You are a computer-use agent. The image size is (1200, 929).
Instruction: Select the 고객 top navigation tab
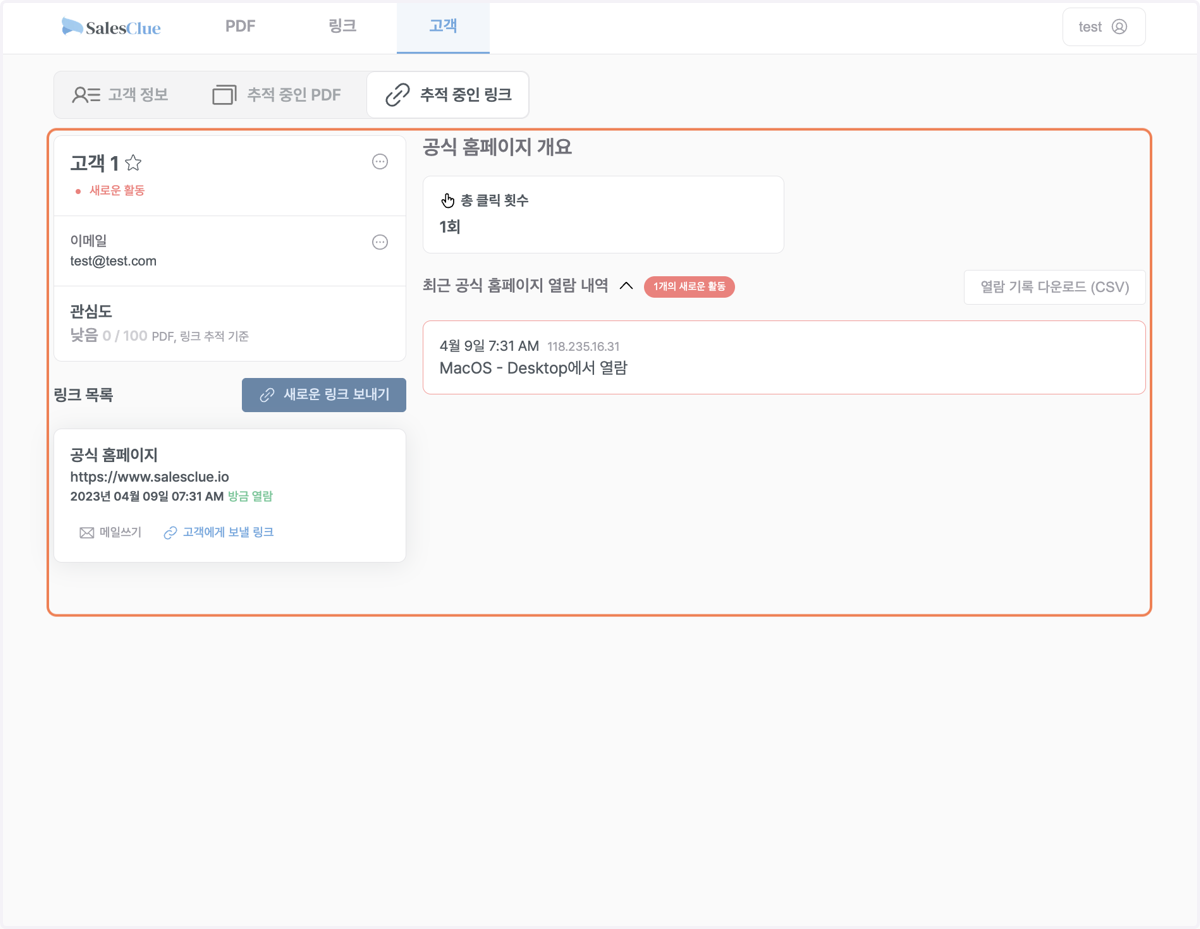(443, 27)
